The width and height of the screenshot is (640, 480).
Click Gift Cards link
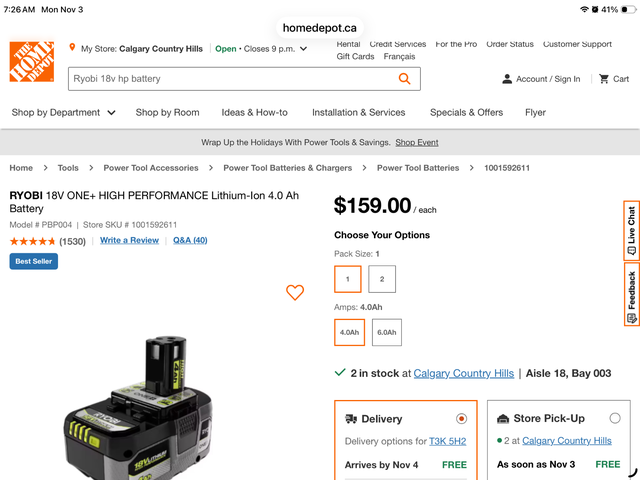point(355,57)
